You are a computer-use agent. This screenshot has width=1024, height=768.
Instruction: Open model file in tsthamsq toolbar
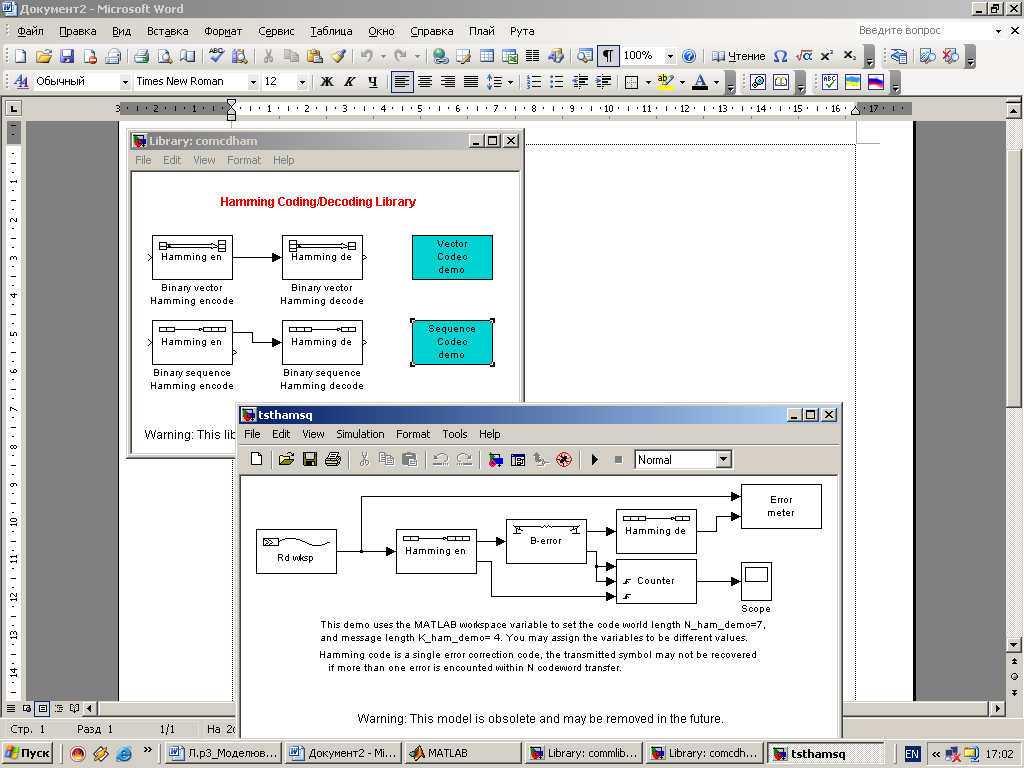pos(286,460)
